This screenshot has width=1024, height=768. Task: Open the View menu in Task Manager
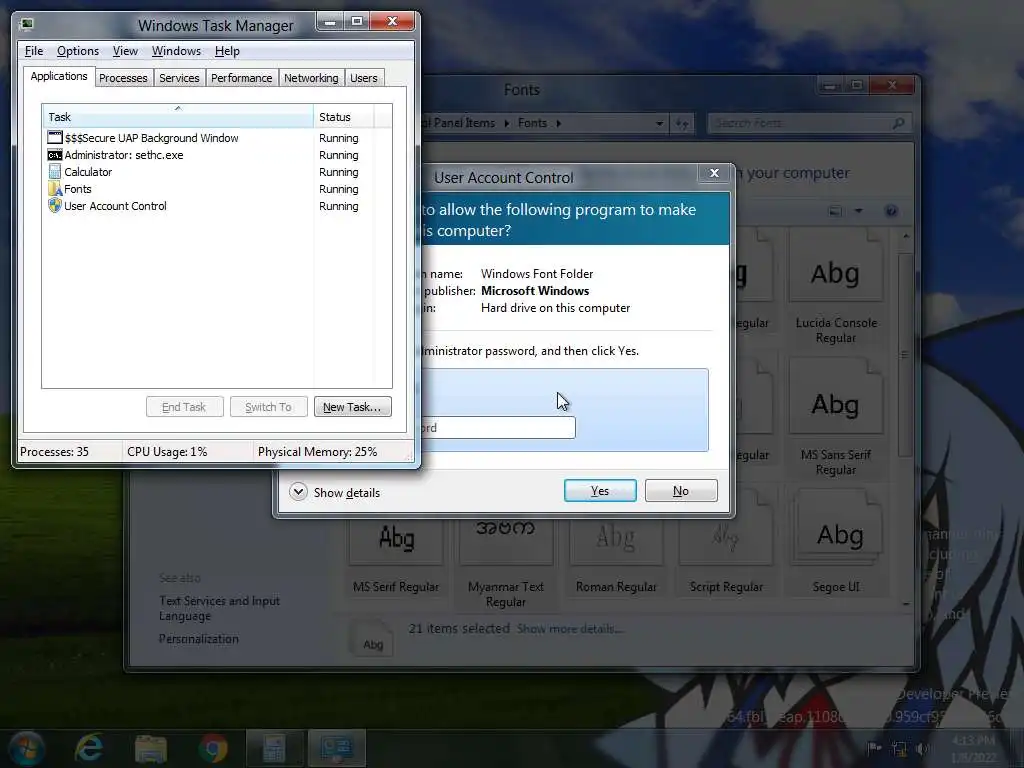tap(125, 51)
